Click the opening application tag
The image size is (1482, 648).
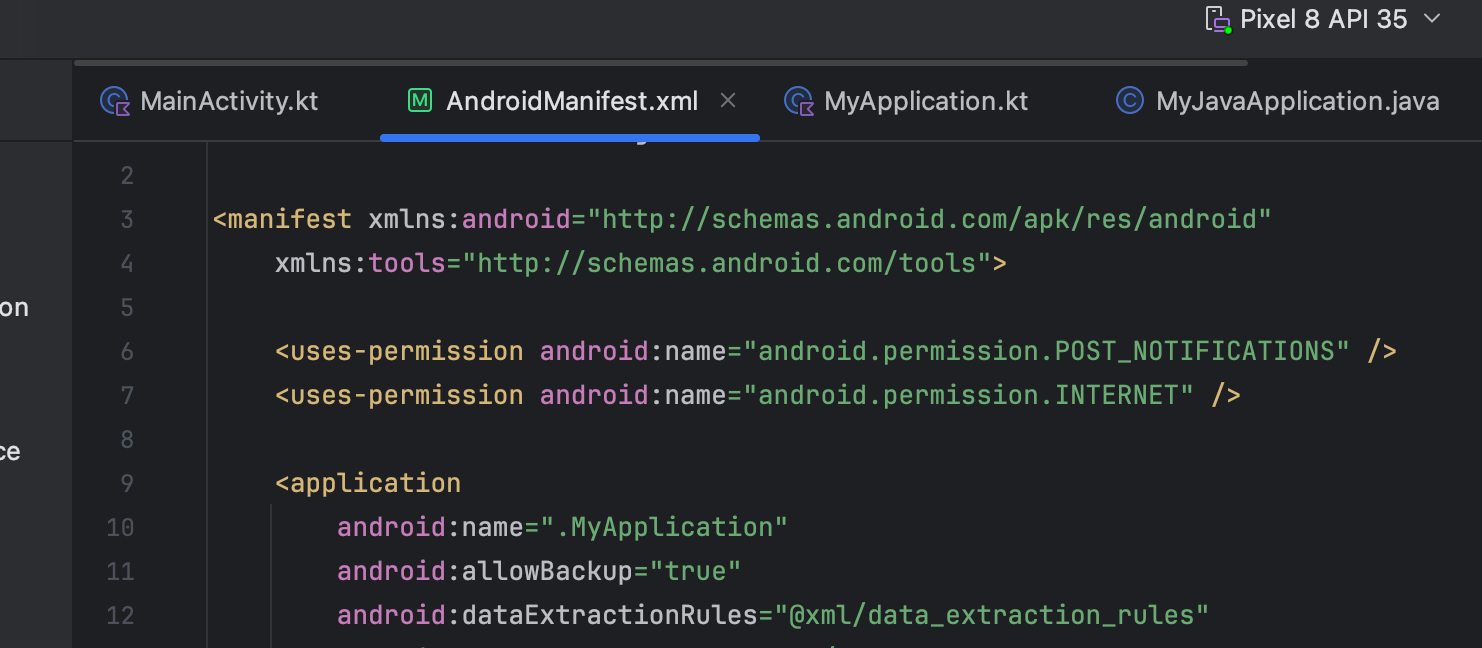pos(368,484)
